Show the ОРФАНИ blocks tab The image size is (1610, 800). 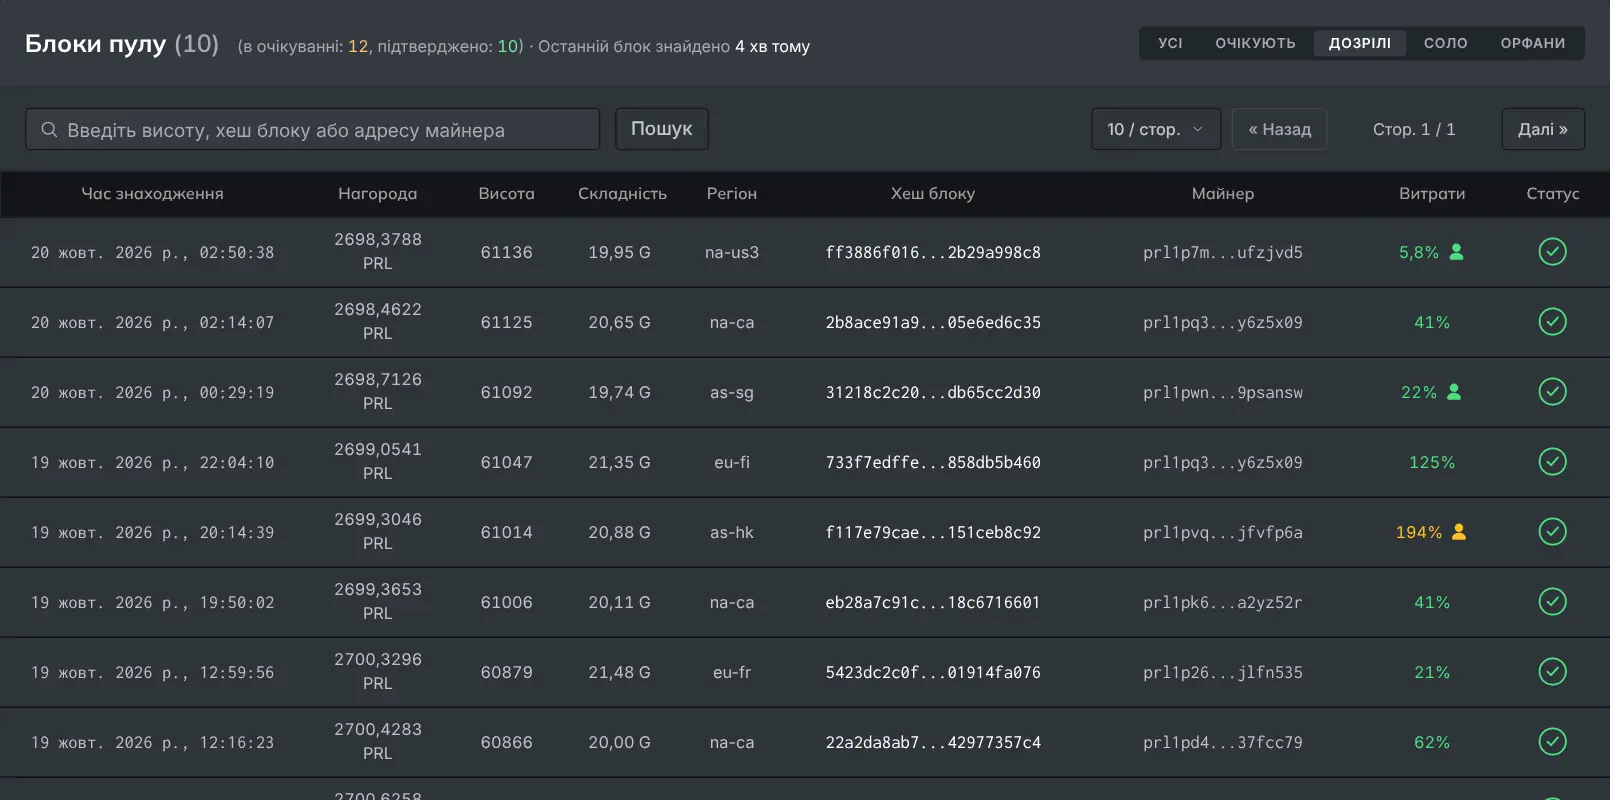tap(1532, 43)
